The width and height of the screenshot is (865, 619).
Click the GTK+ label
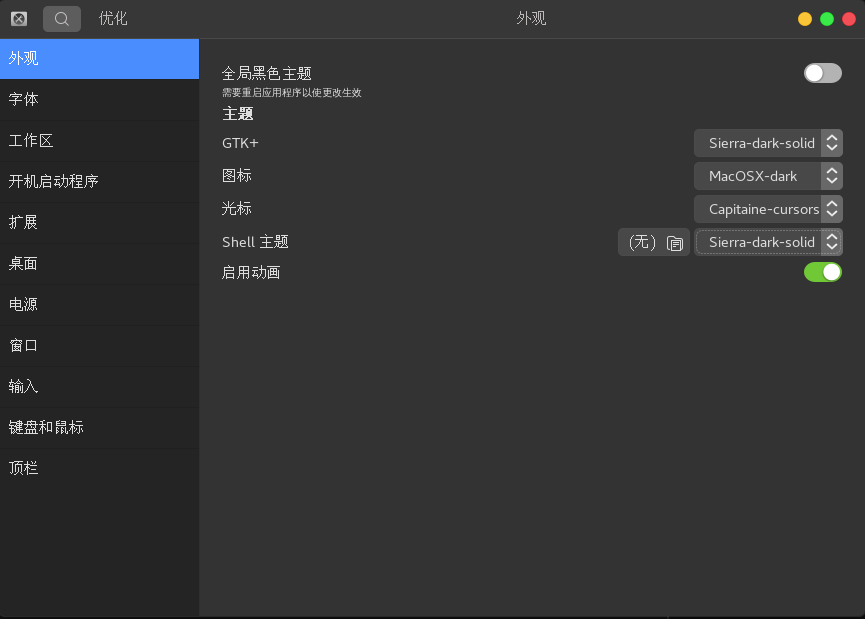(240, 143)
